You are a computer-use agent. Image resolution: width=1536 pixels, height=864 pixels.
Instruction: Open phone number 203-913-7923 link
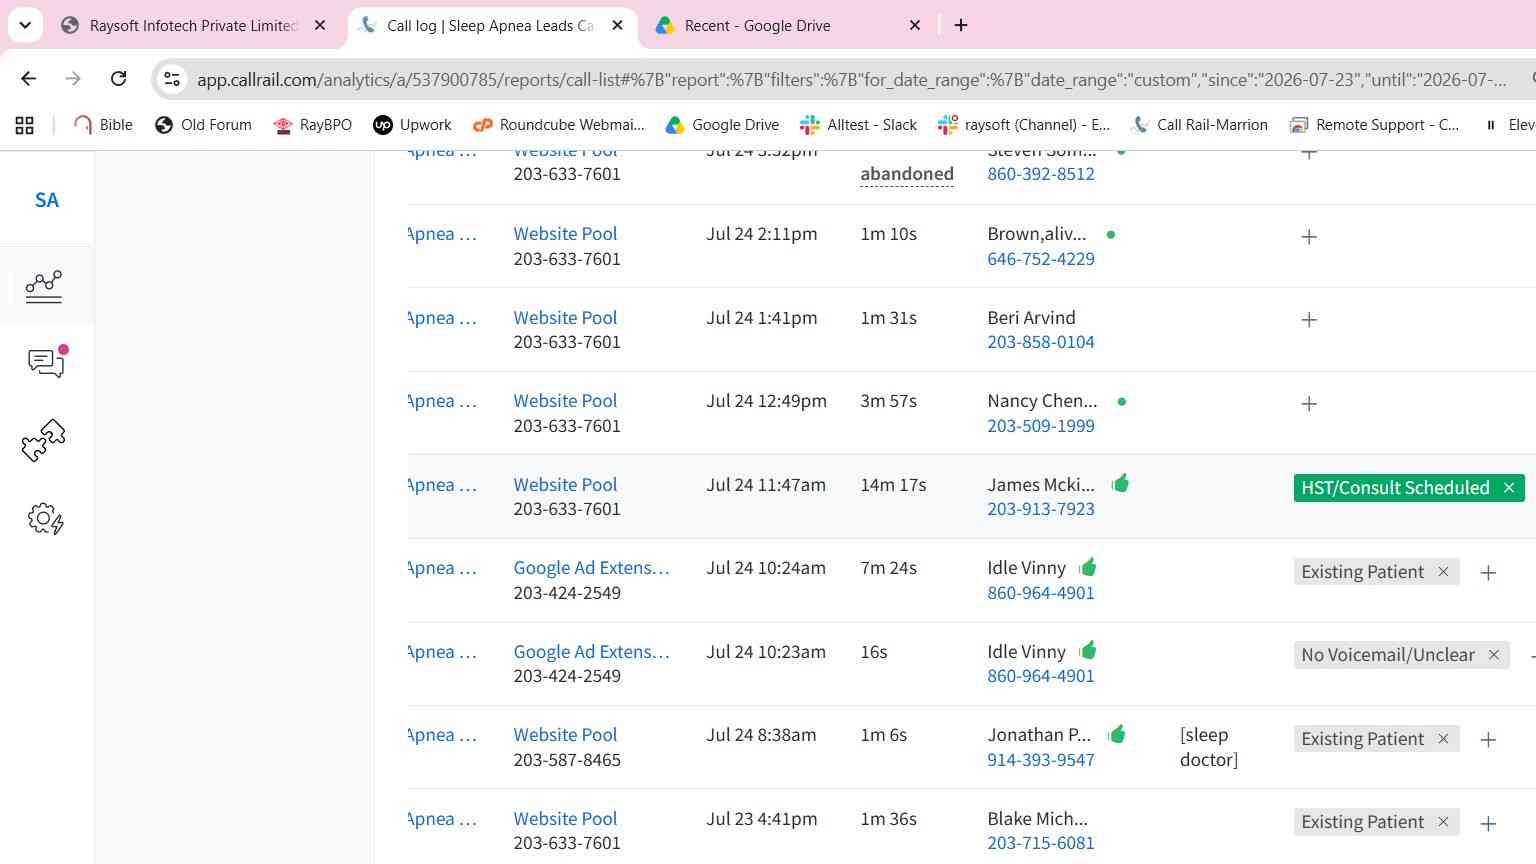click(1041, 509)
